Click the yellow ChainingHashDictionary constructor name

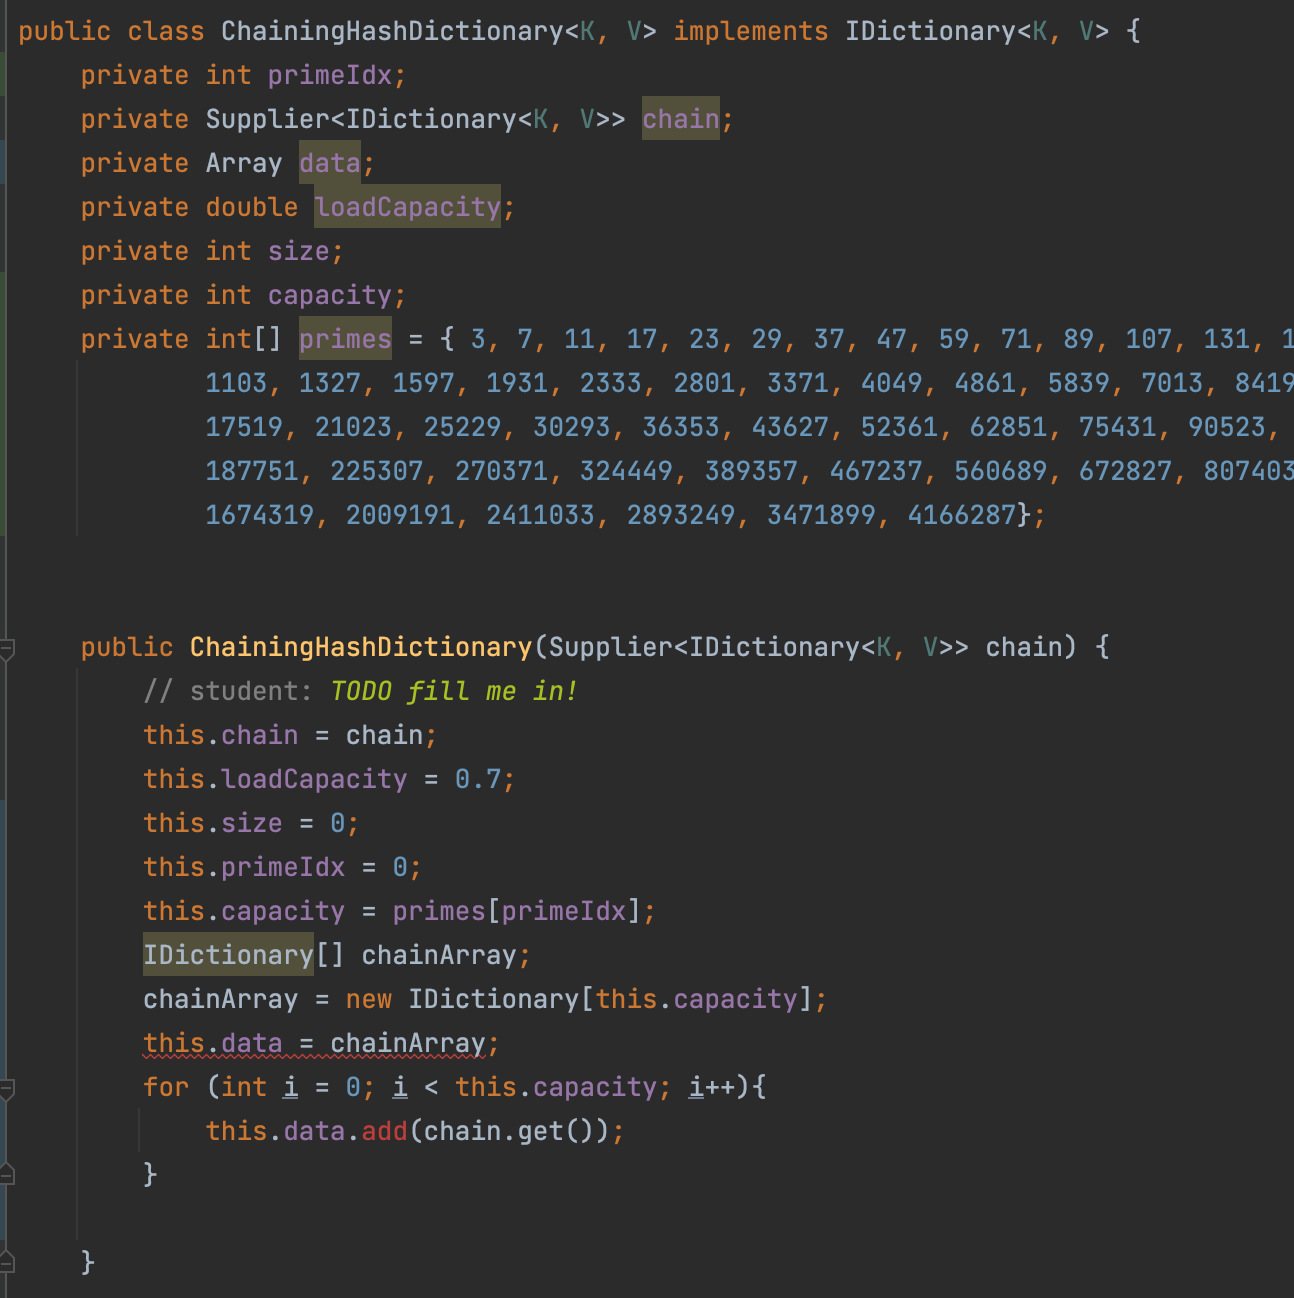point(360,647)
